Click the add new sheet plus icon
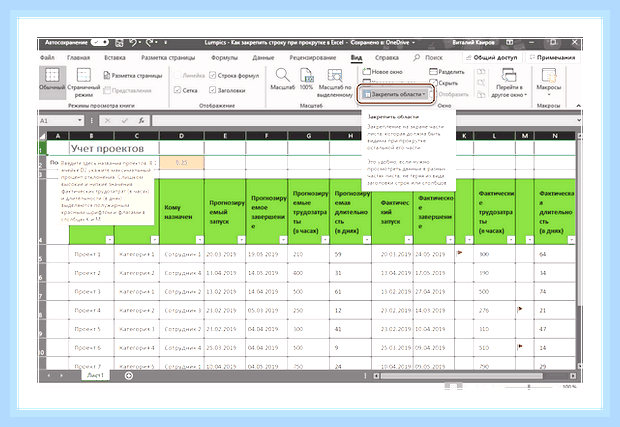 pos(129,376)
